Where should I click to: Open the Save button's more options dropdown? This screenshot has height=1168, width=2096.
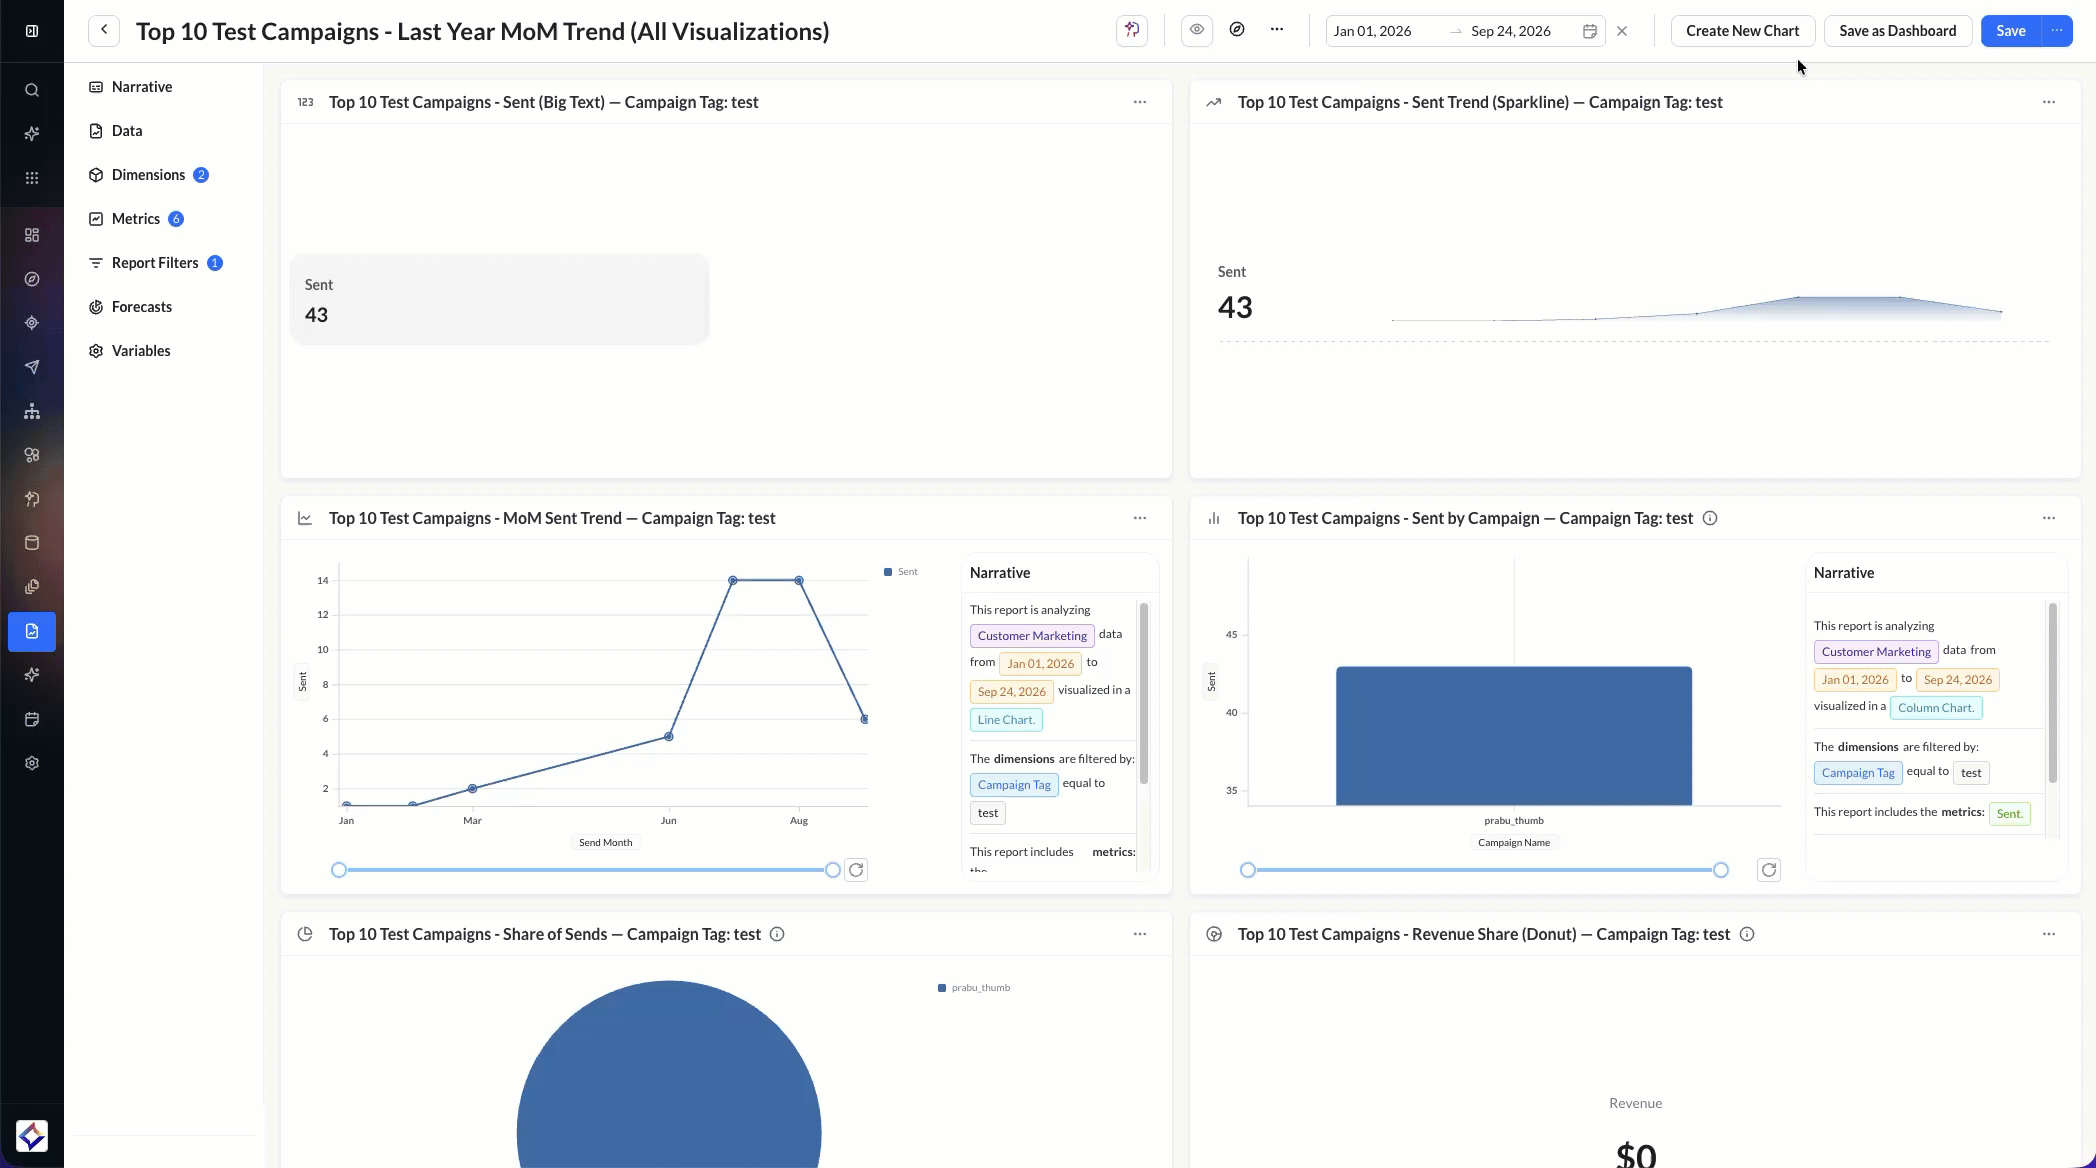pos(2057,31)
